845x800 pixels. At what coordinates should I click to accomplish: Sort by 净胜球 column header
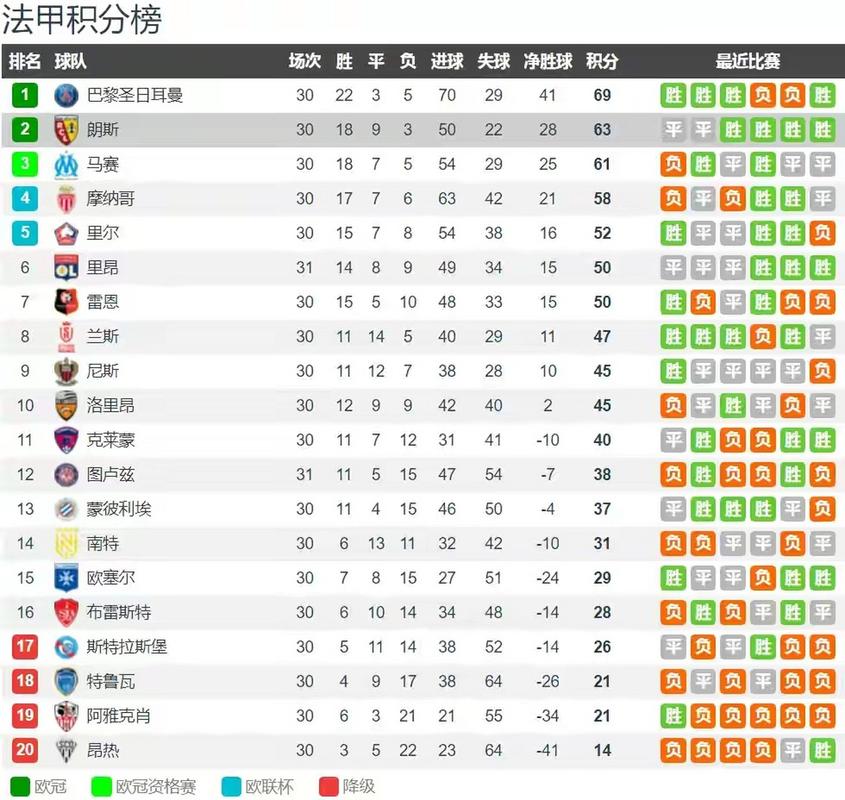pos(548,61)
